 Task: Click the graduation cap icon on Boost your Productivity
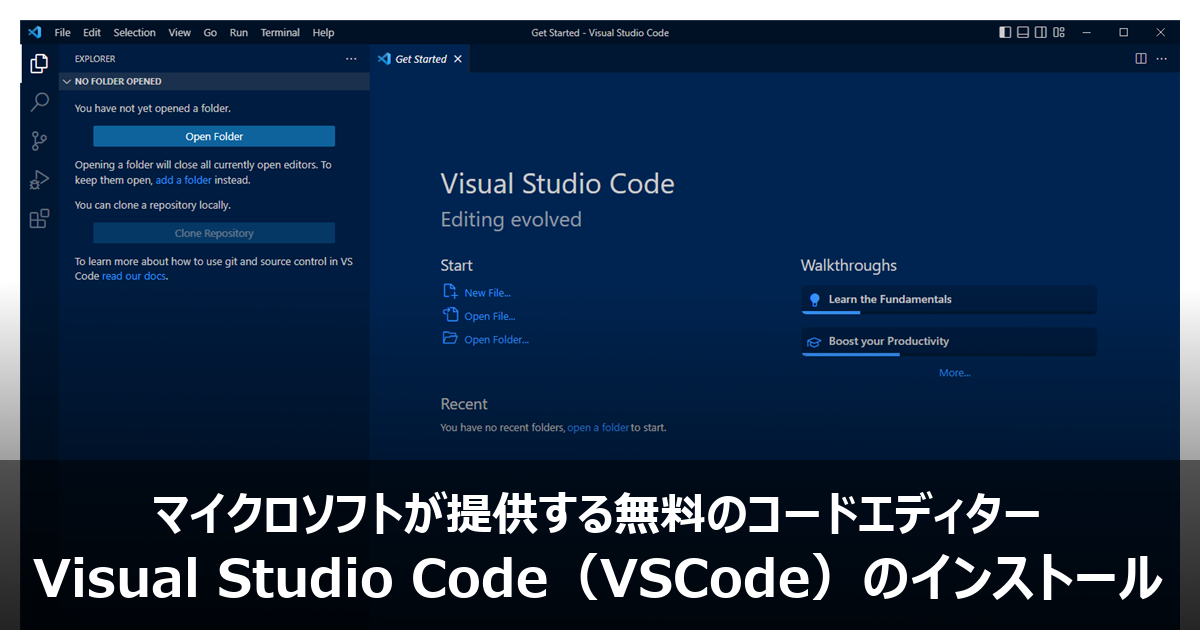tap(815, 341)
